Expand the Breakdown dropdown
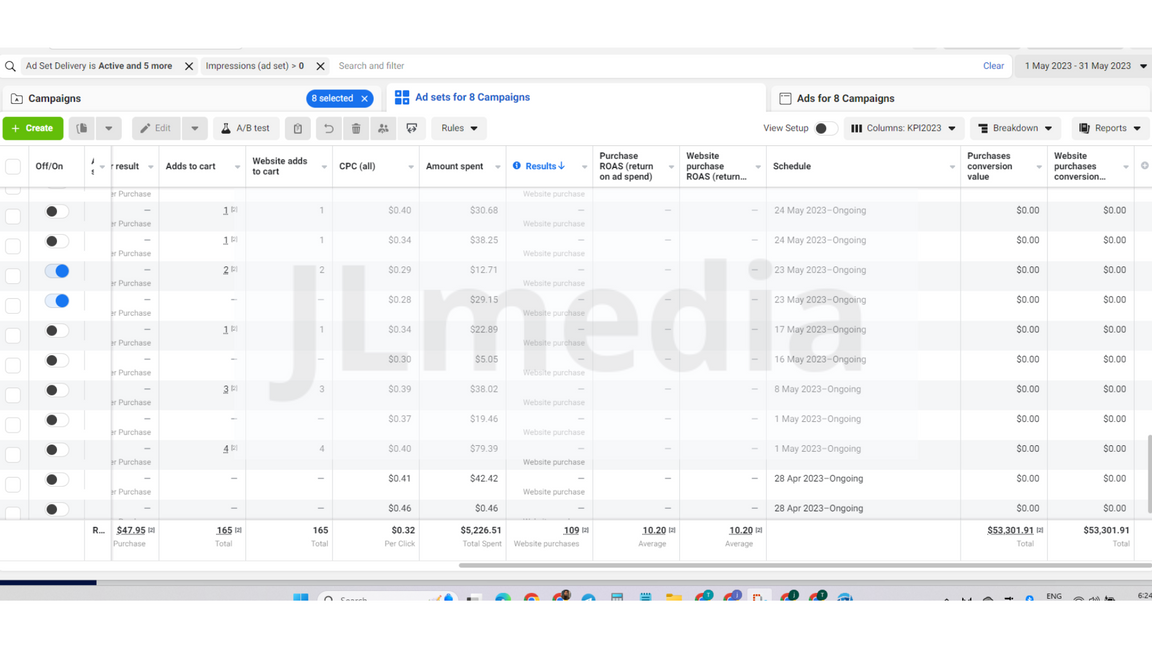 (1015, 128)
